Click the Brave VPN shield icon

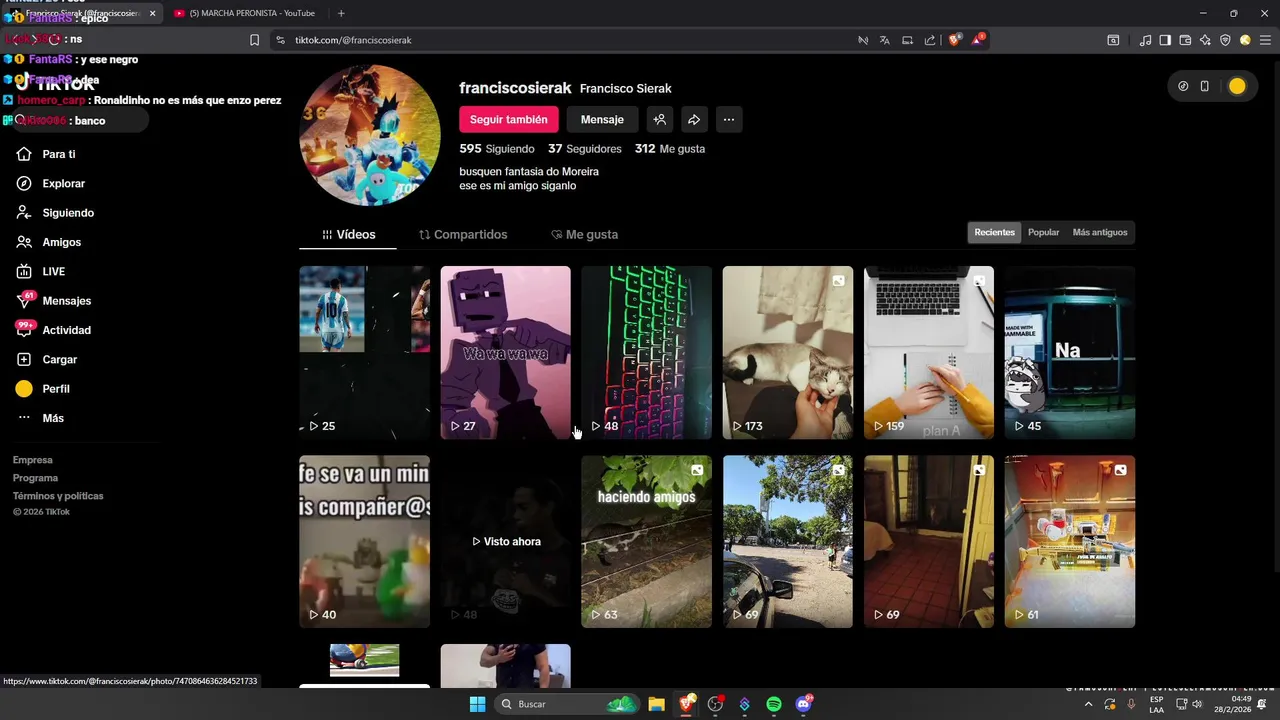point(1225,40)
